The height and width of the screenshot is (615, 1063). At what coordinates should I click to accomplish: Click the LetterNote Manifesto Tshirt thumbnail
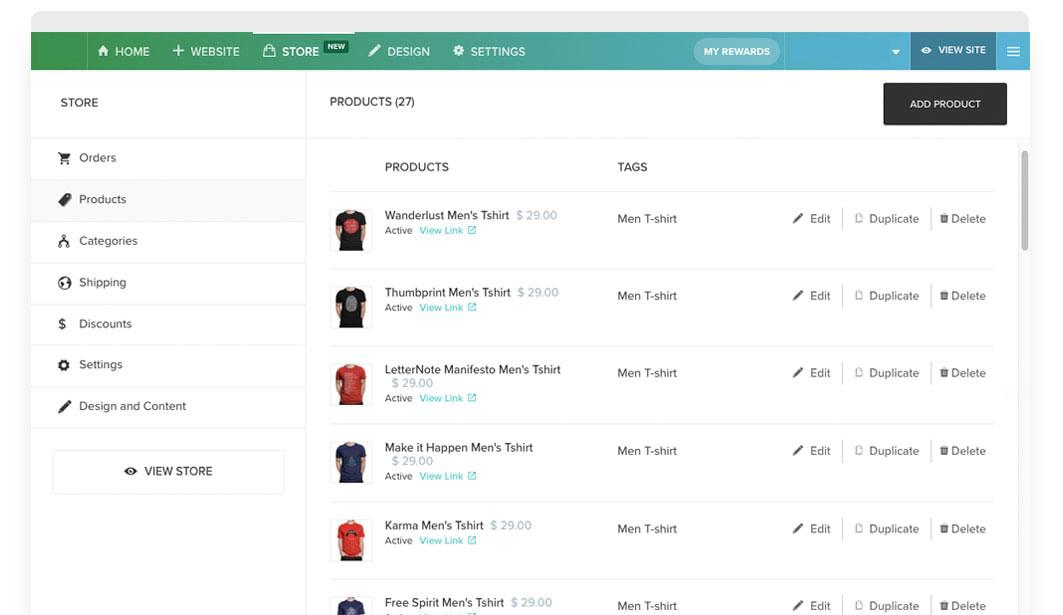pos(351,384)
